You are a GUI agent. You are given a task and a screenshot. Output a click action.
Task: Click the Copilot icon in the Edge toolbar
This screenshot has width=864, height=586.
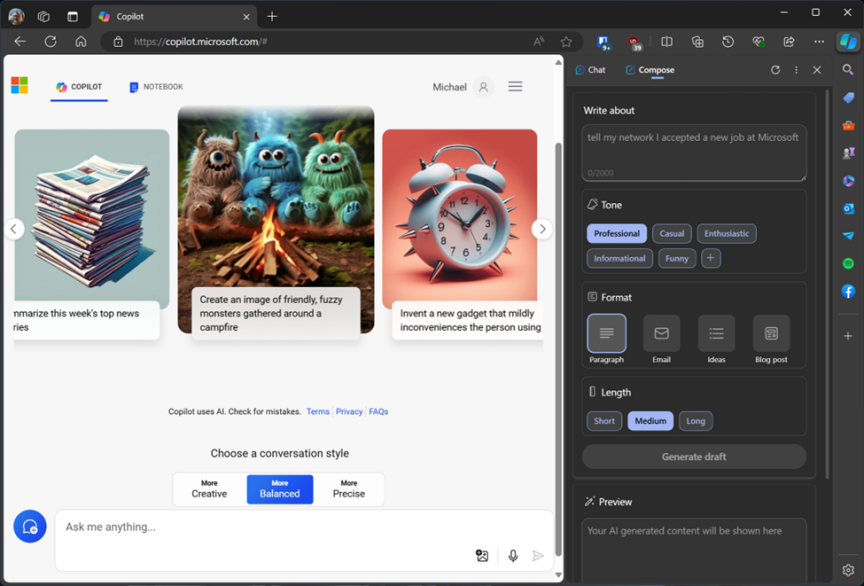[848, 42]
